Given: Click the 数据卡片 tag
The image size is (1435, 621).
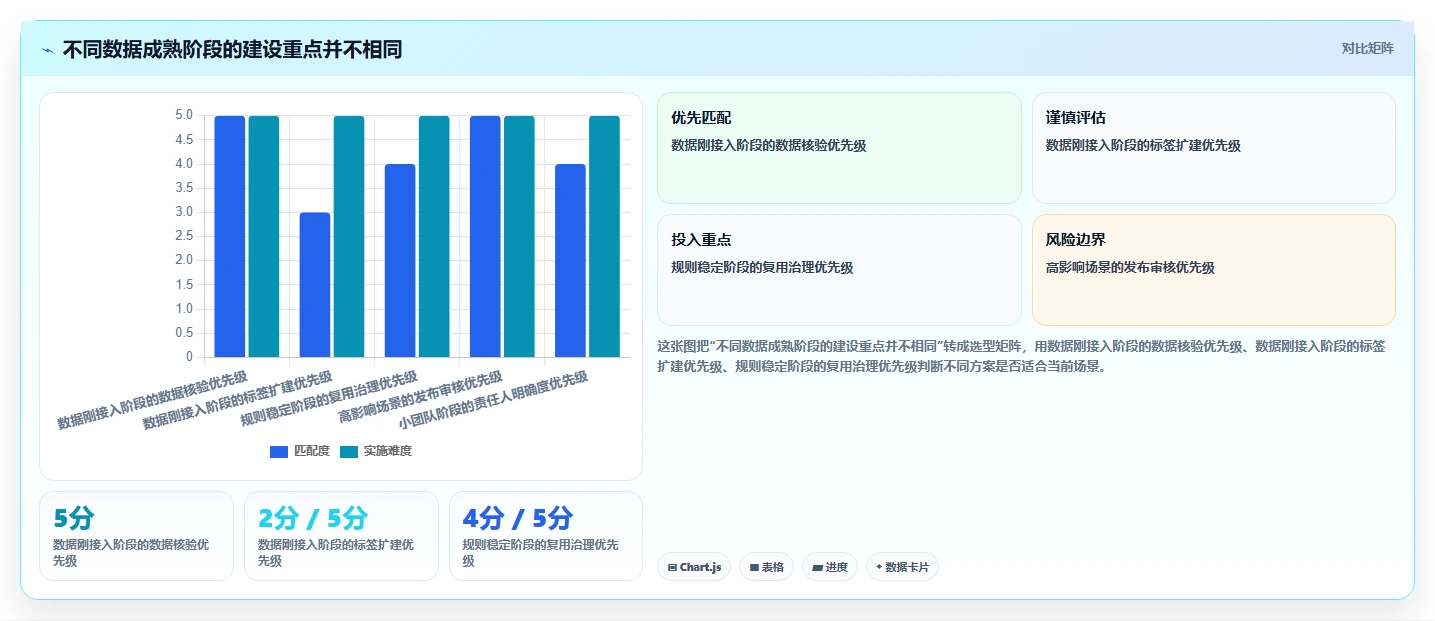Looking at the screenshot, I should 902,567.
